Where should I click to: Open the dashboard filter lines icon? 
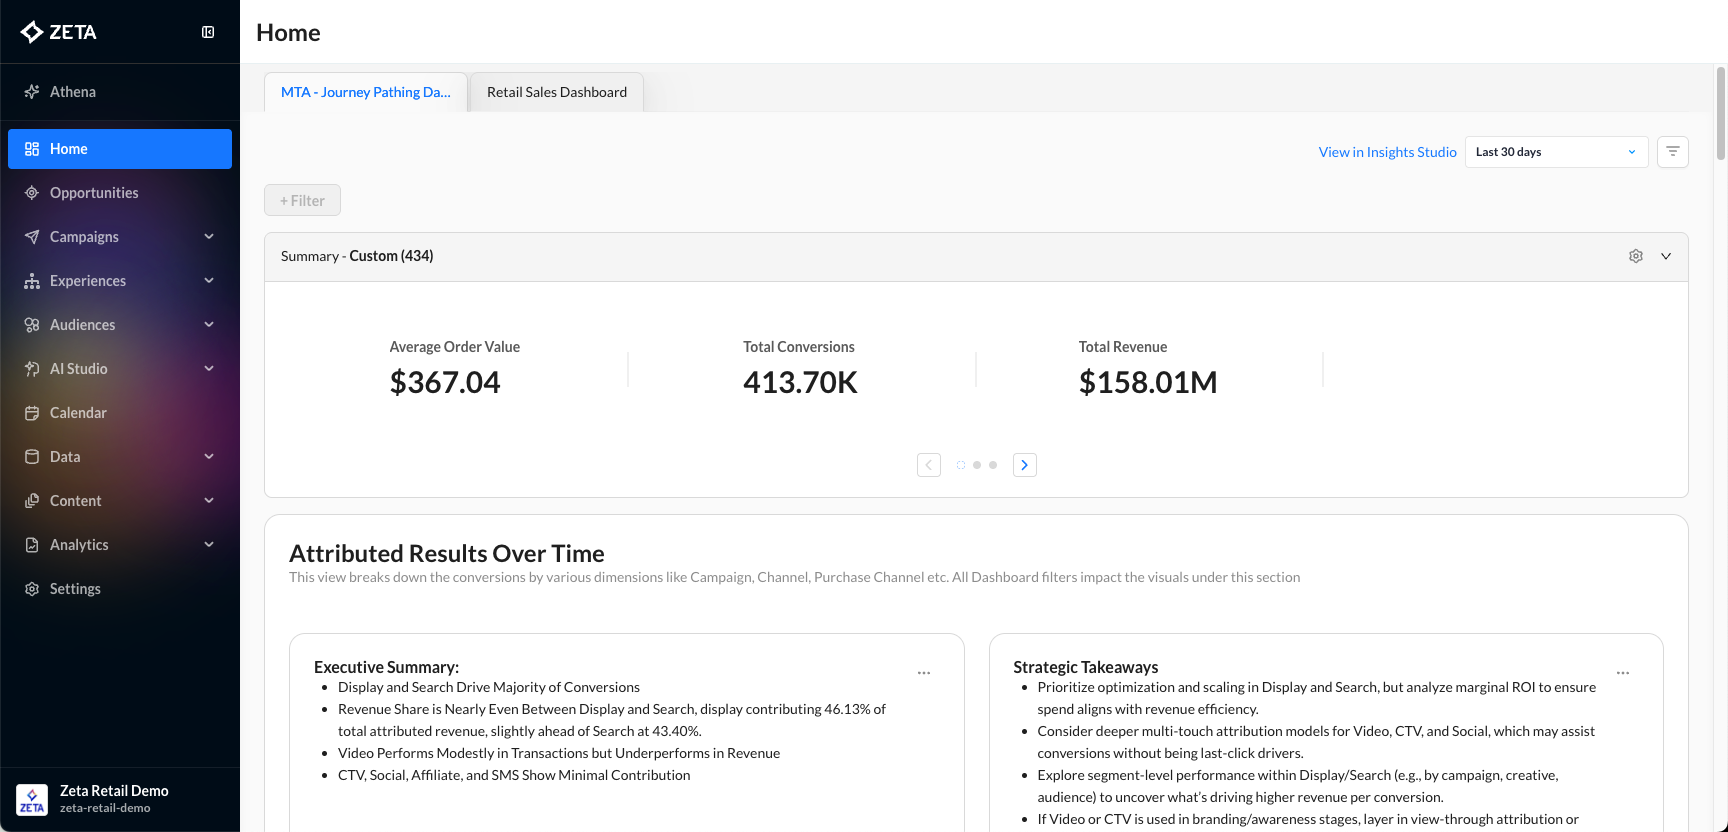pyautogui.click(x=1672, y=152)
